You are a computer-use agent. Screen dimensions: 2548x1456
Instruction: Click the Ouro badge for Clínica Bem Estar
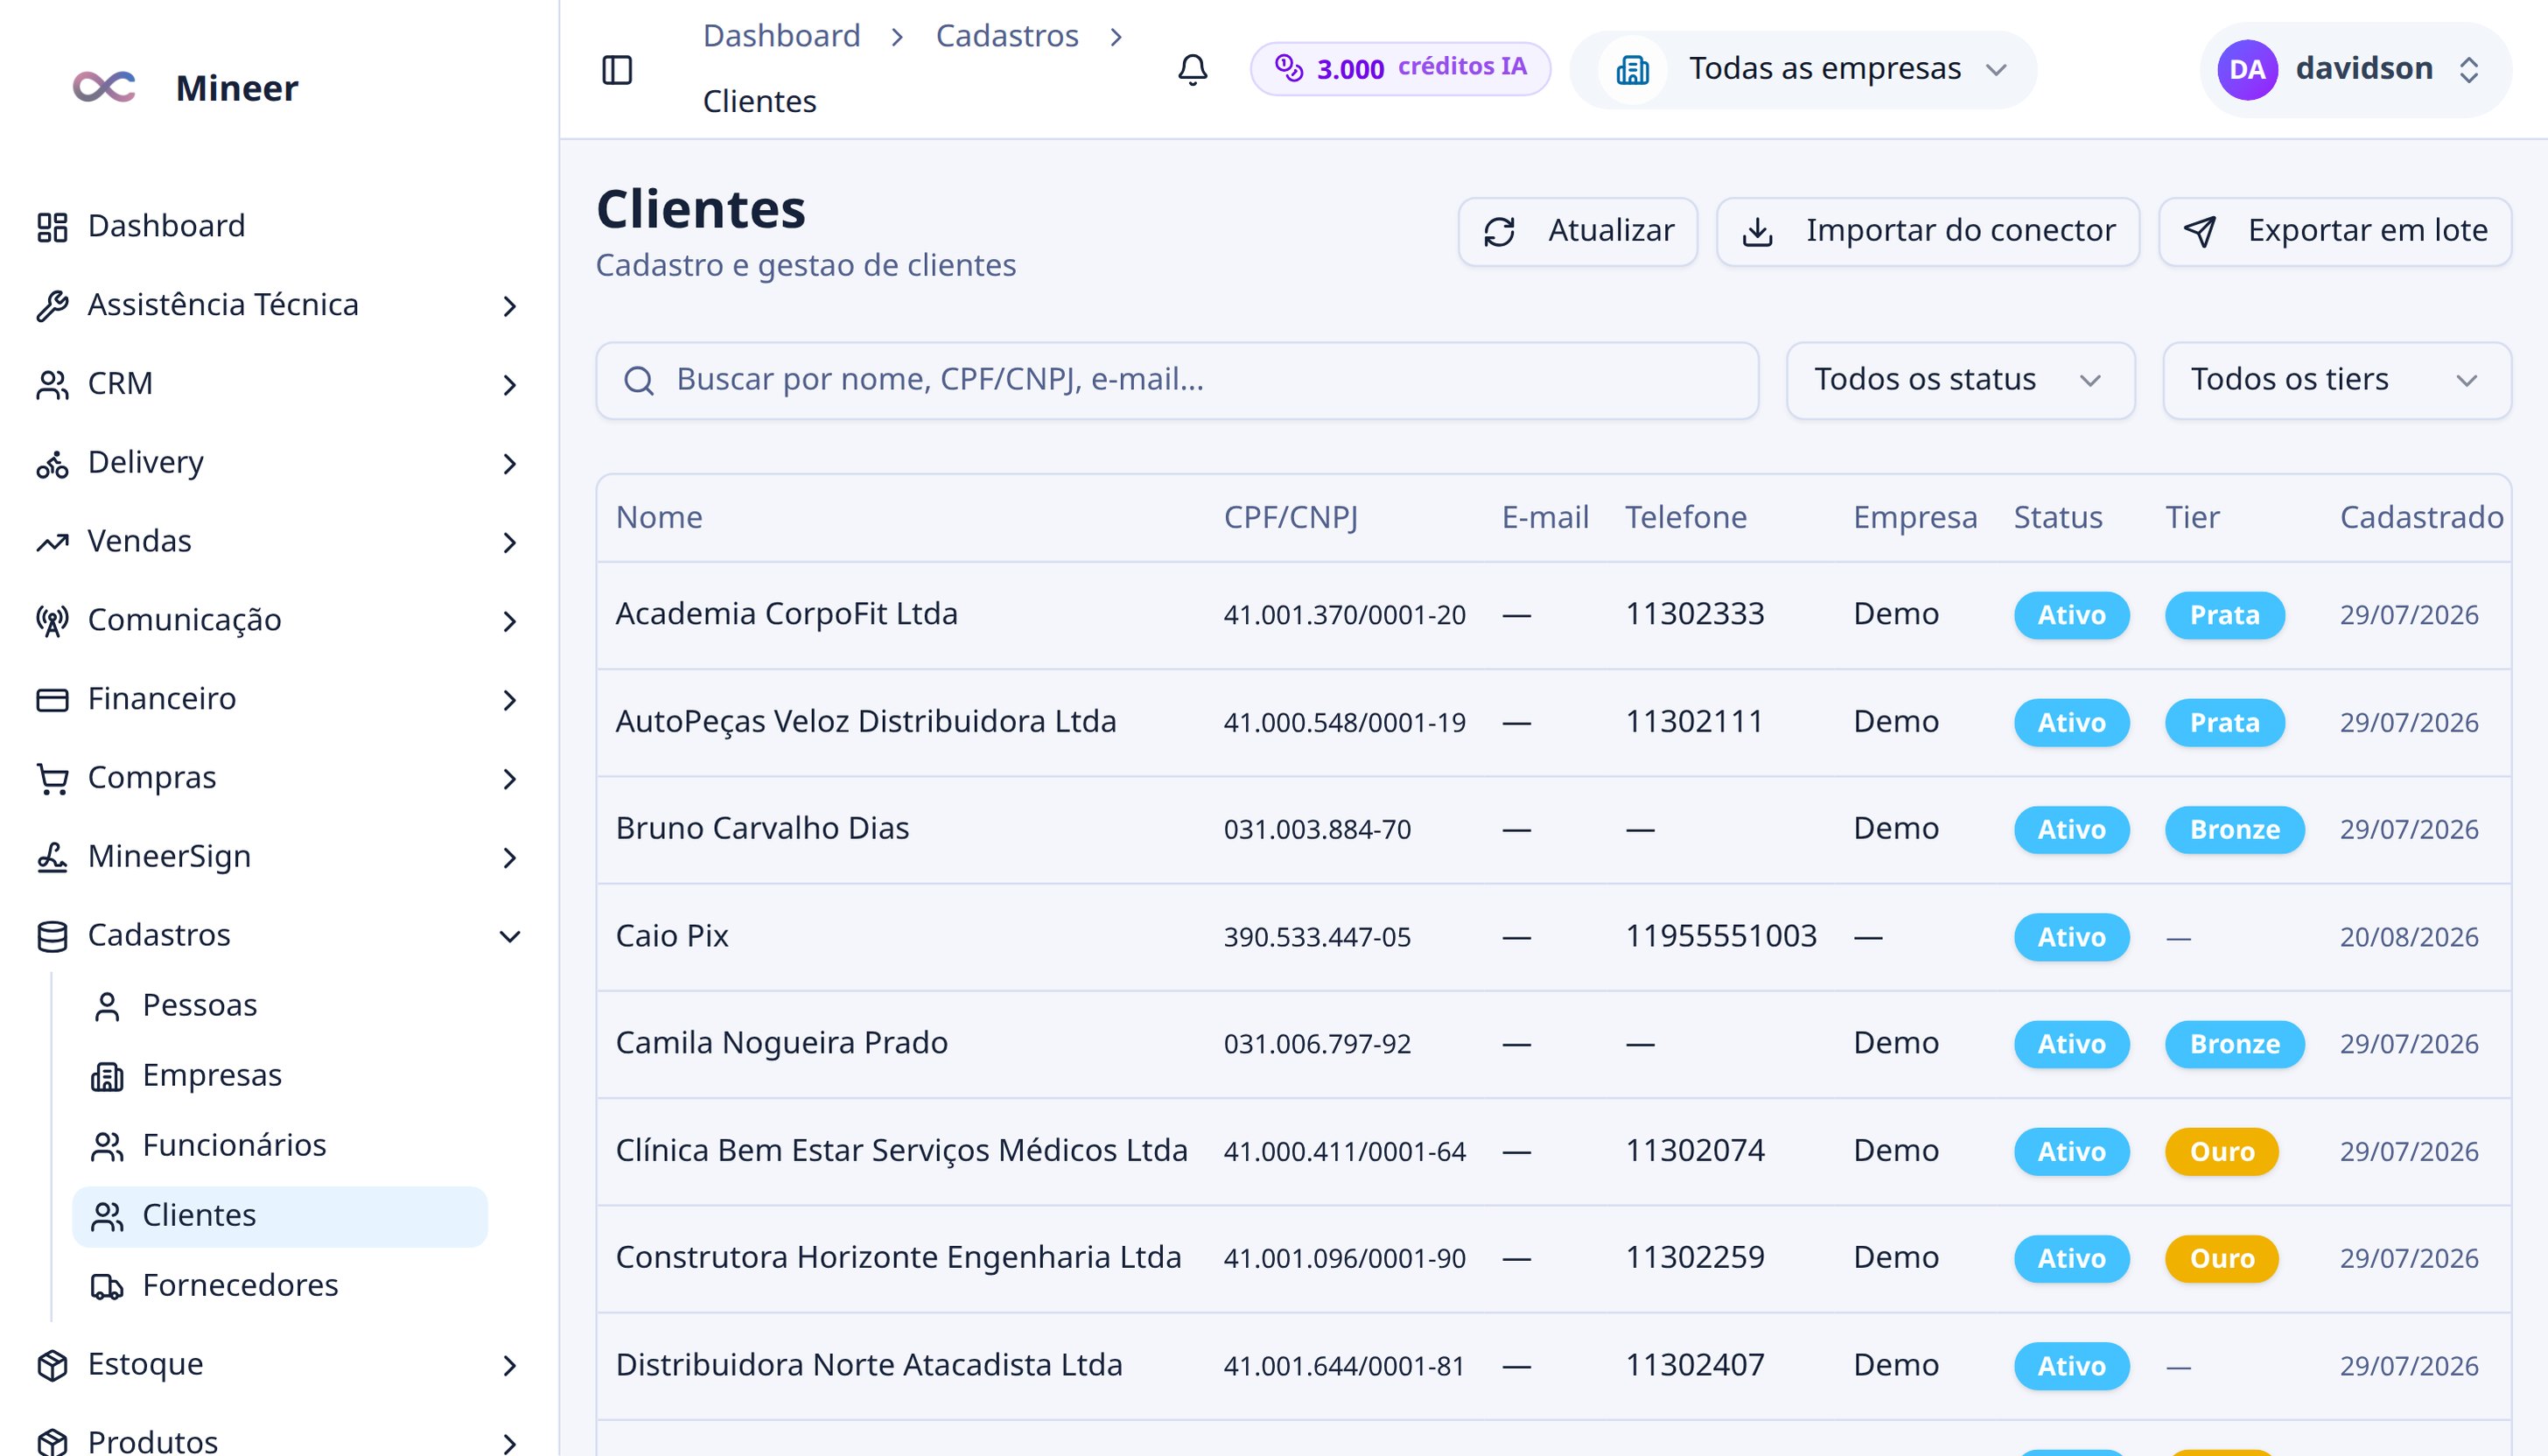pyautogui.click(x=2221, y=1152)
